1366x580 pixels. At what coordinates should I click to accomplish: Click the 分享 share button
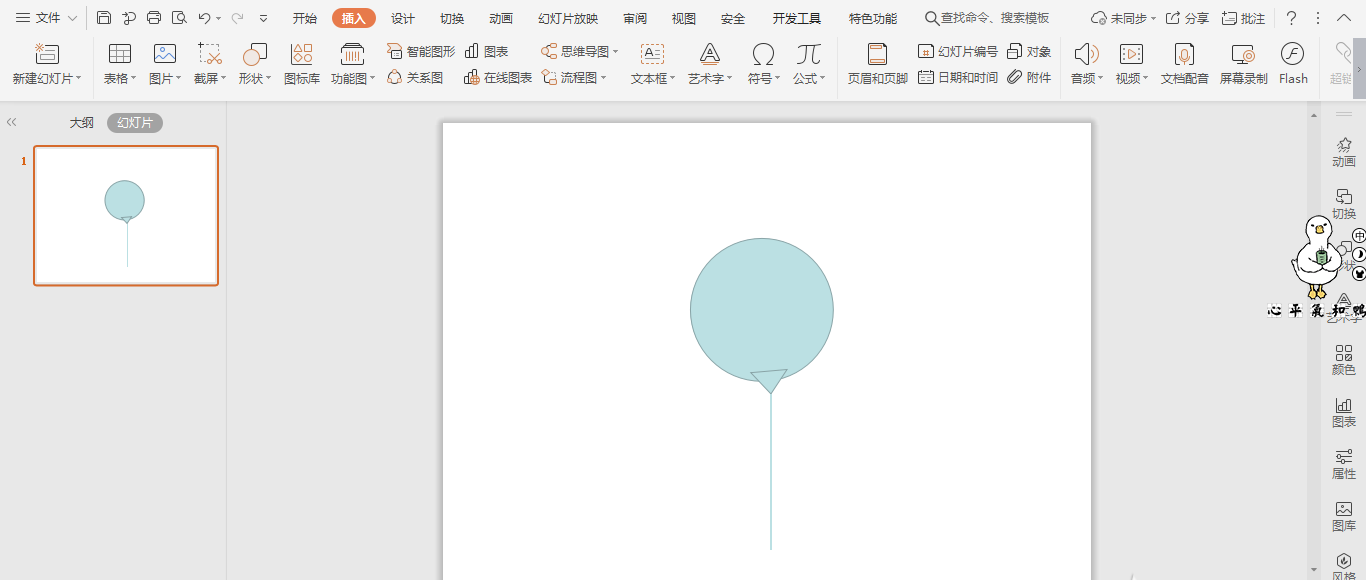point(1189,17)
